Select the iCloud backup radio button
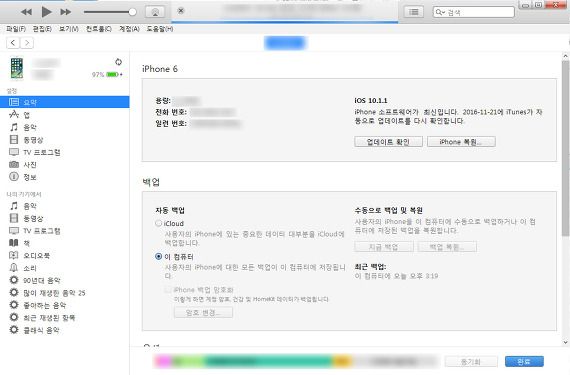 point(158,223)
